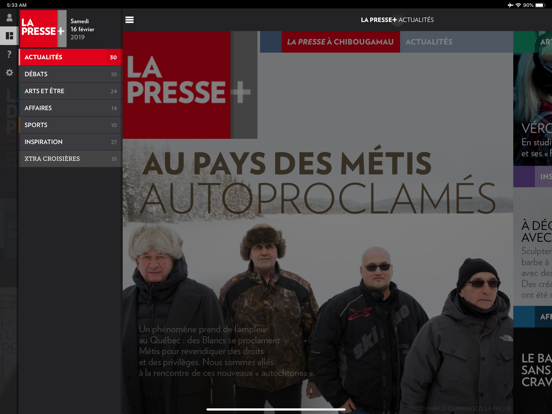Open the Débats section
This screenshot has height=414, width=552.
click(x=70, y=74)
